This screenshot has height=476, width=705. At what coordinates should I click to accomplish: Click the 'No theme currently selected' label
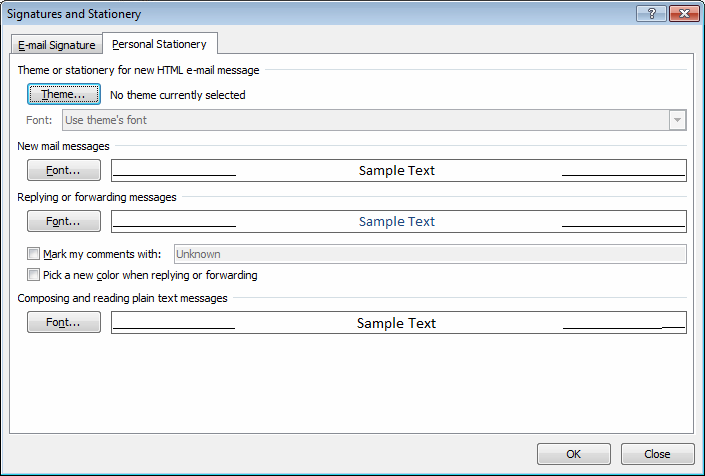[x=178, y=95]
